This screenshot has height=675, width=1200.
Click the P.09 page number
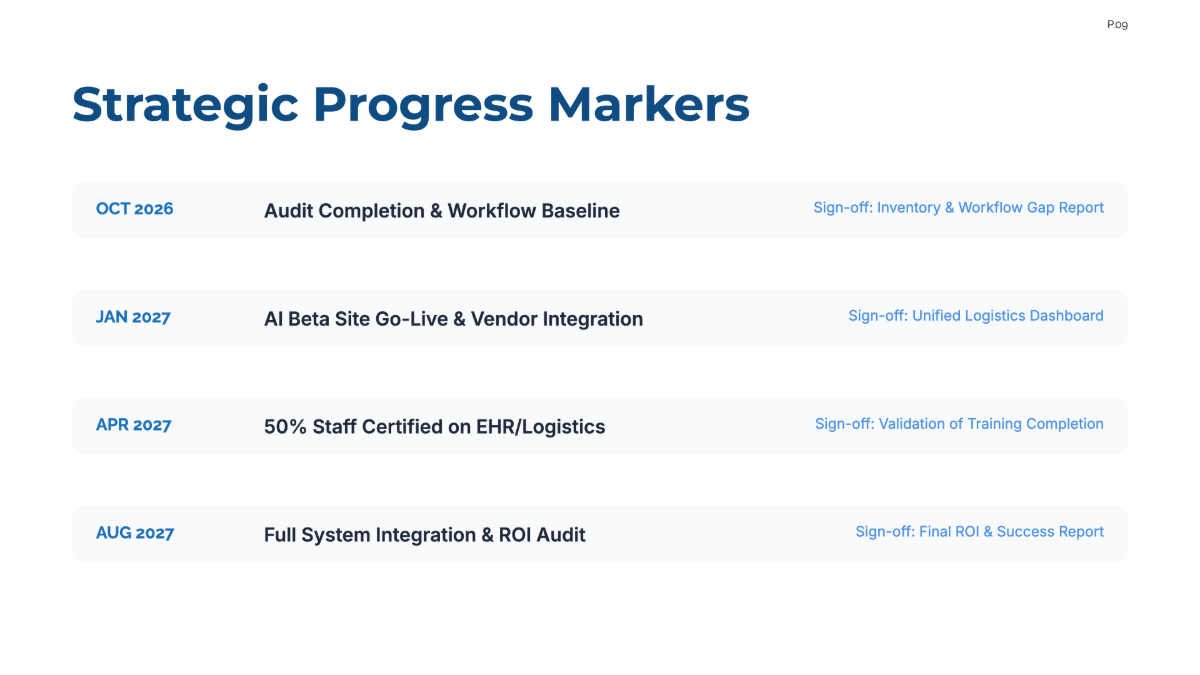click(1117, 24)
